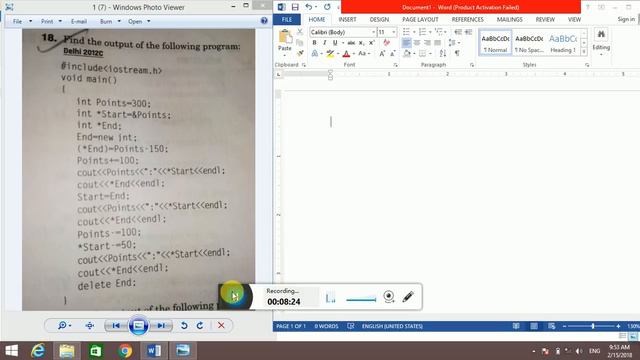Open the Font dialog launcher
640x360 pixels.
pos(395,65)
